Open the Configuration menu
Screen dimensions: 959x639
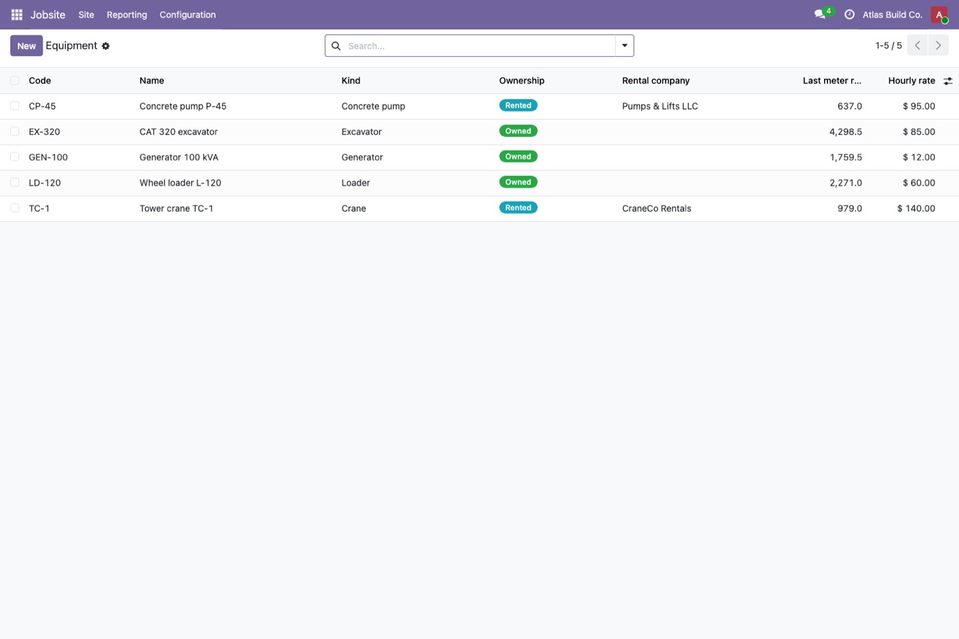(x=188, y=15)
